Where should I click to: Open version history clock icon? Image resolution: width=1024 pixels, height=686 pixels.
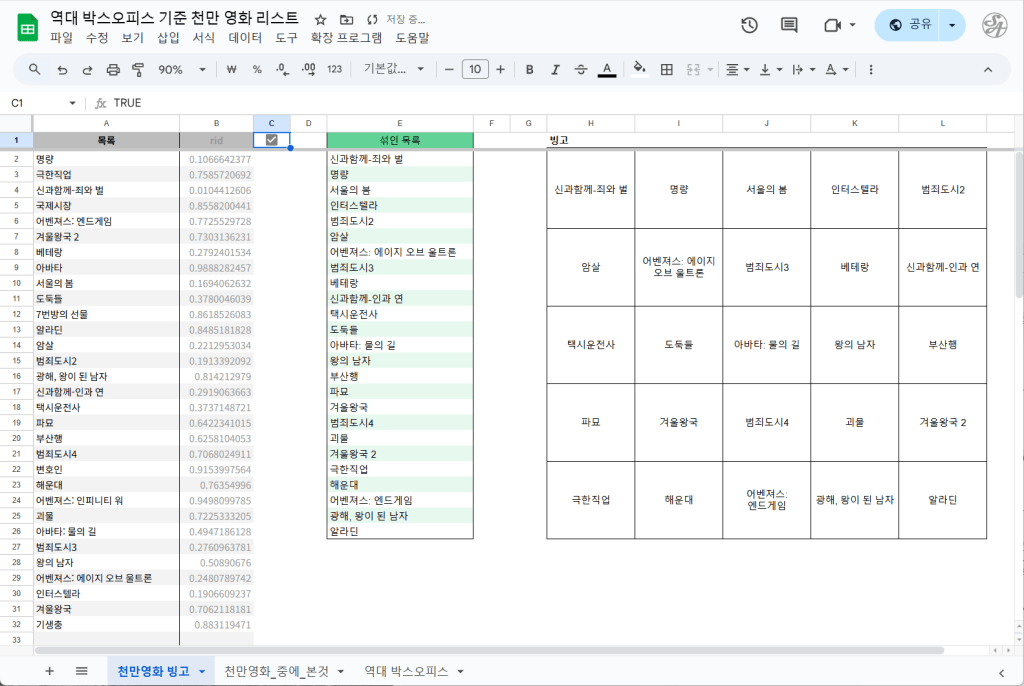click(x=749, y=25)
